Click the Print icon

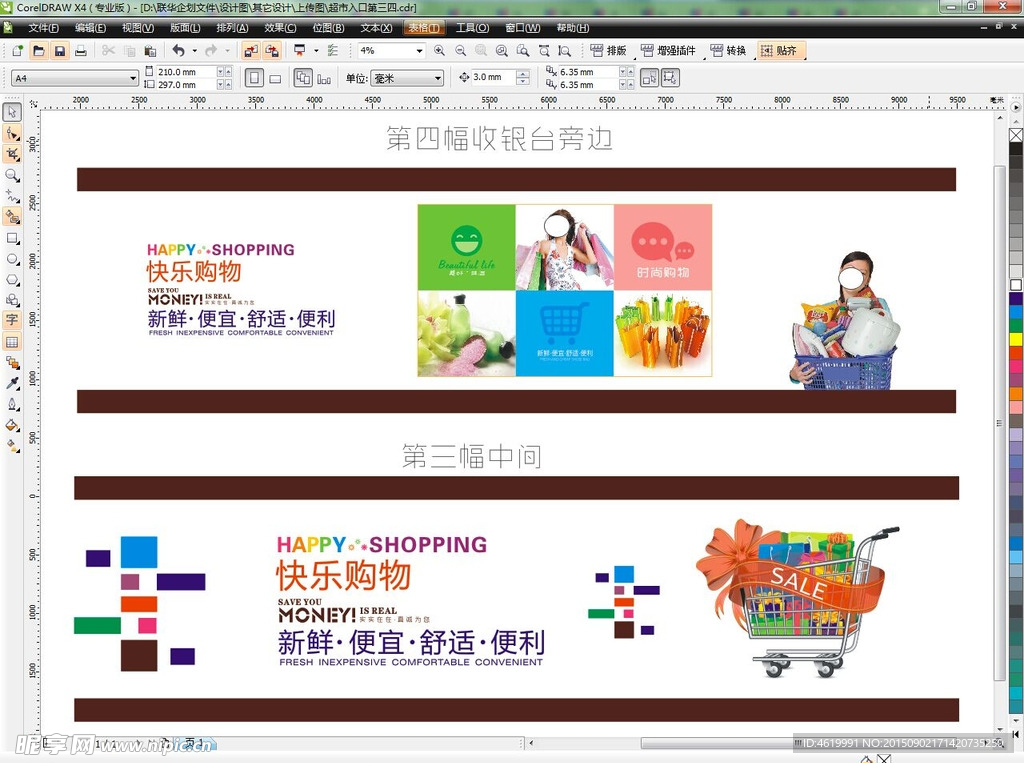point(81,51)
